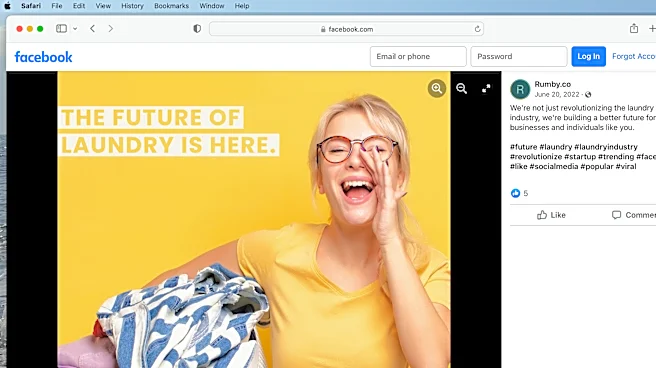Open the Bookmarks menu

(171, 6)
